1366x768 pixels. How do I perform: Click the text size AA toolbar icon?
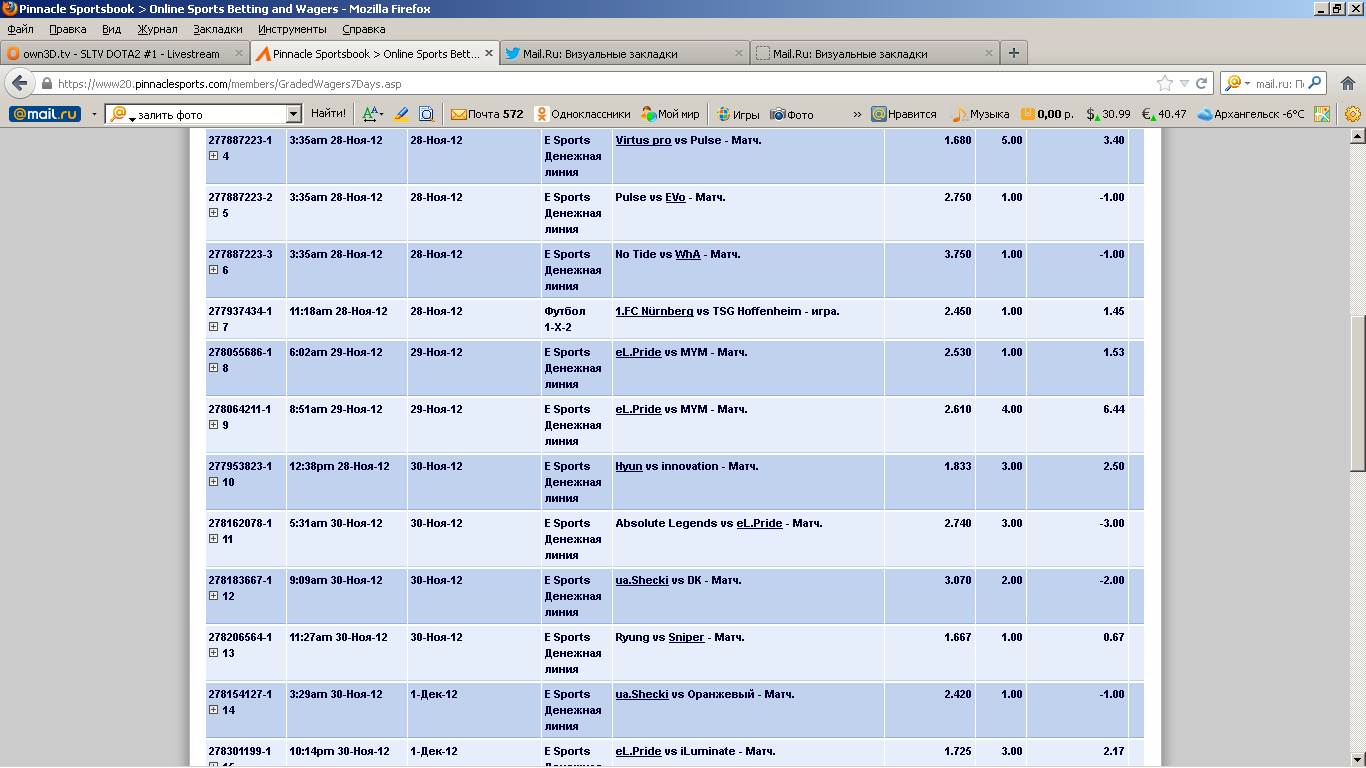(372, 114)
